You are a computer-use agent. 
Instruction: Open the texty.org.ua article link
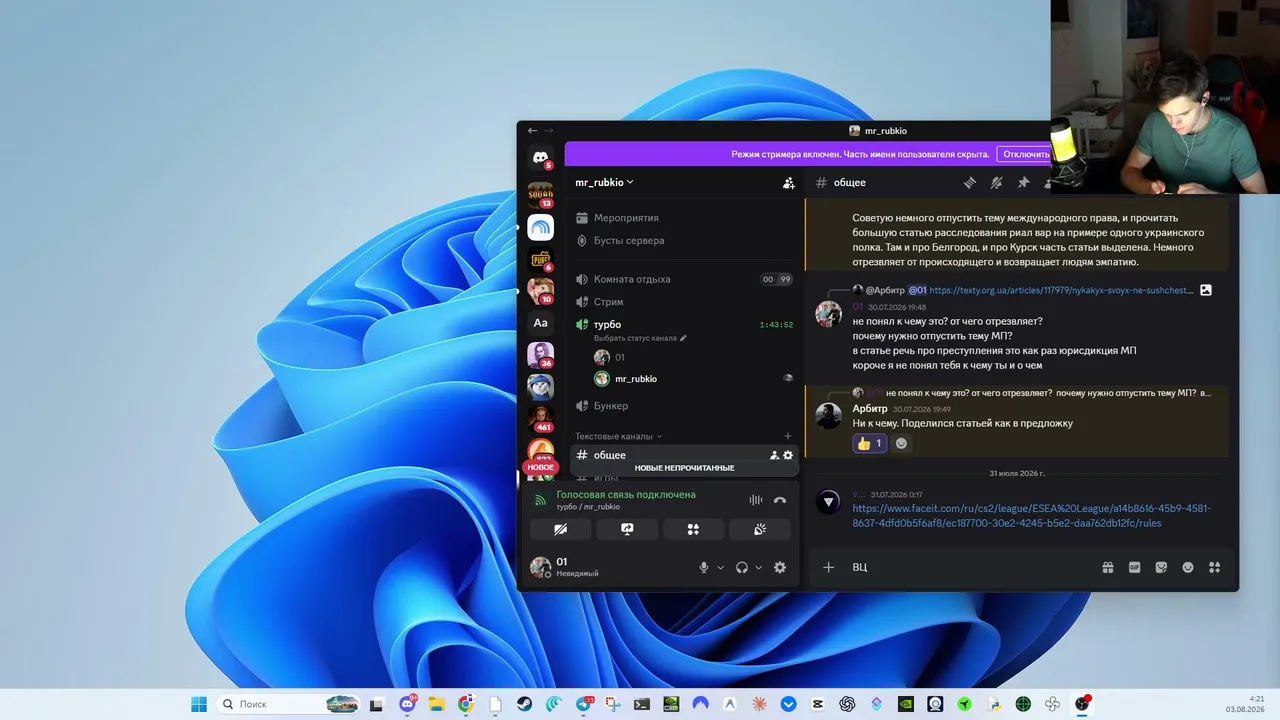click(x=1061, y=290)
